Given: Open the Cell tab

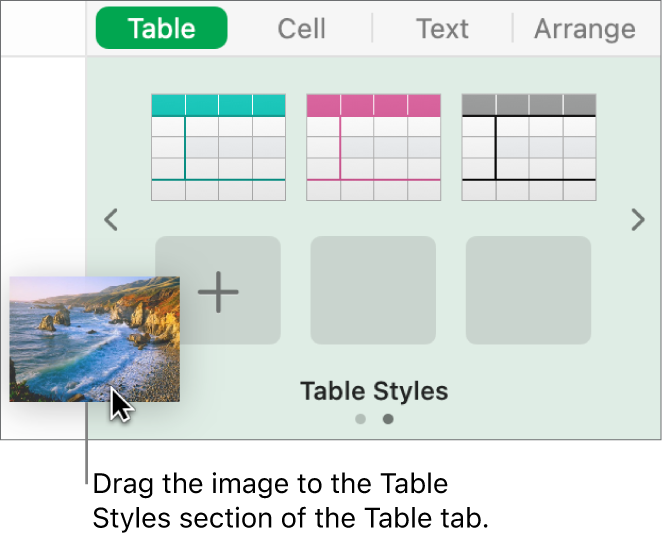Looking at the screenshot, I should [301, 28].
